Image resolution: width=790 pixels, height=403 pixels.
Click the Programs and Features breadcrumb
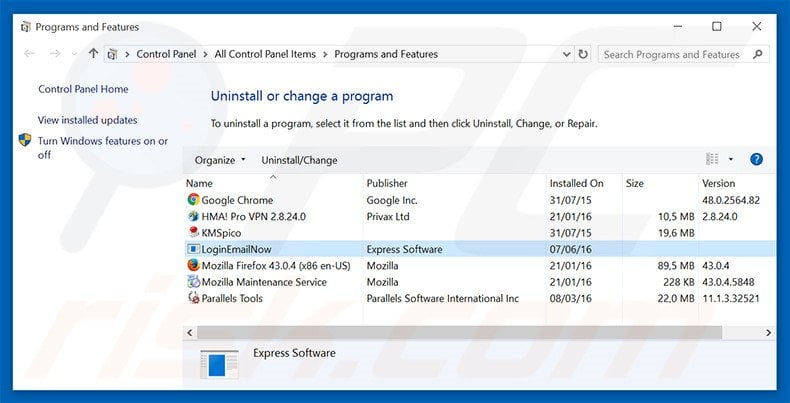pyautogui.click(x=386, y=54)
